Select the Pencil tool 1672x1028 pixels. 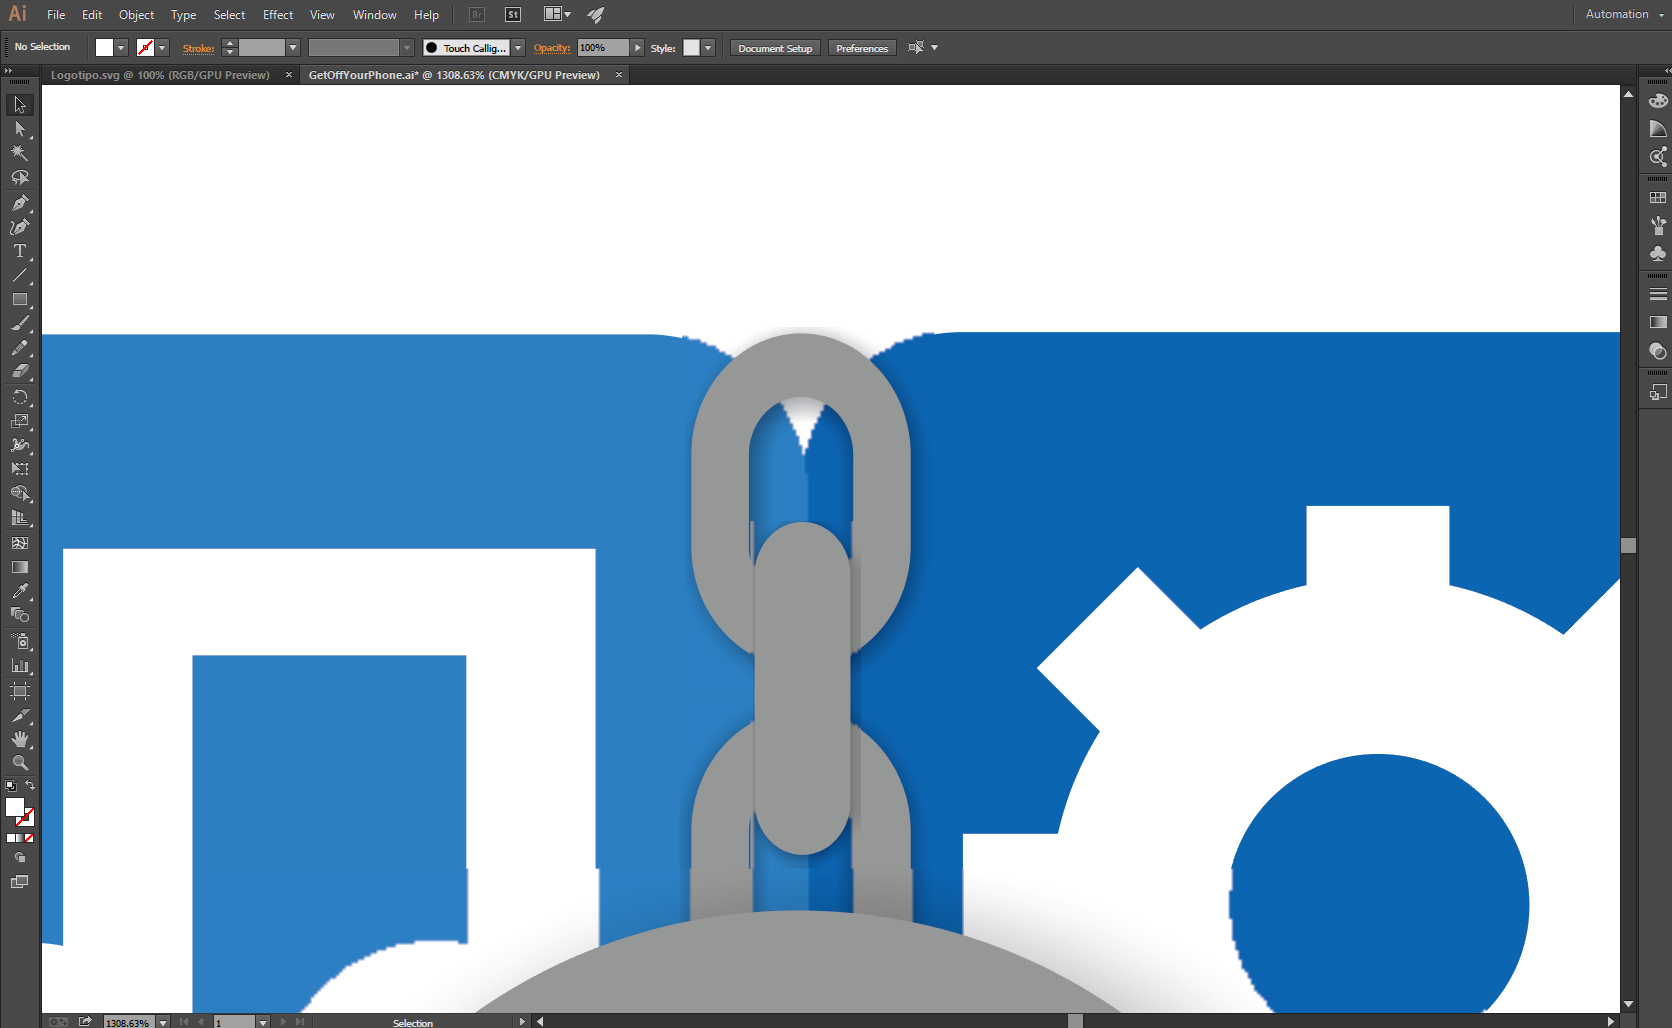20,348
